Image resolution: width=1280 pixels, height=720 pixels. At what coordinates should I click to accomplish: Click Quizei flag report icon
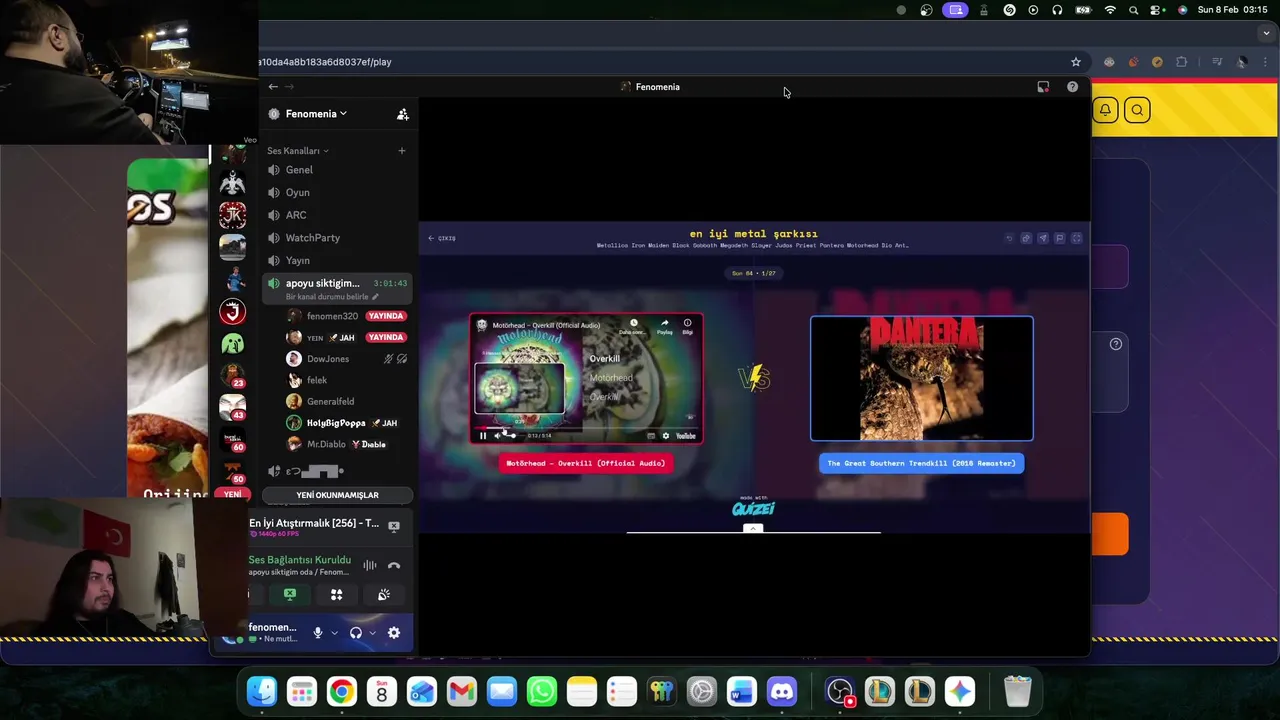(x=1060, y=238)
